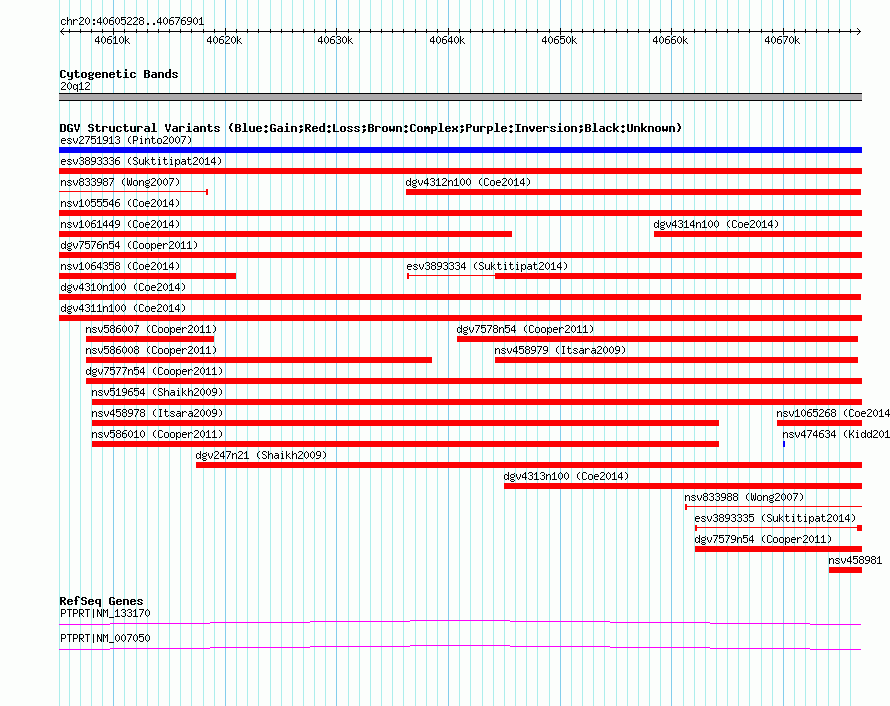
Task: Click nsv833987 (Wong2007) label
Action: tap(120, 182)
